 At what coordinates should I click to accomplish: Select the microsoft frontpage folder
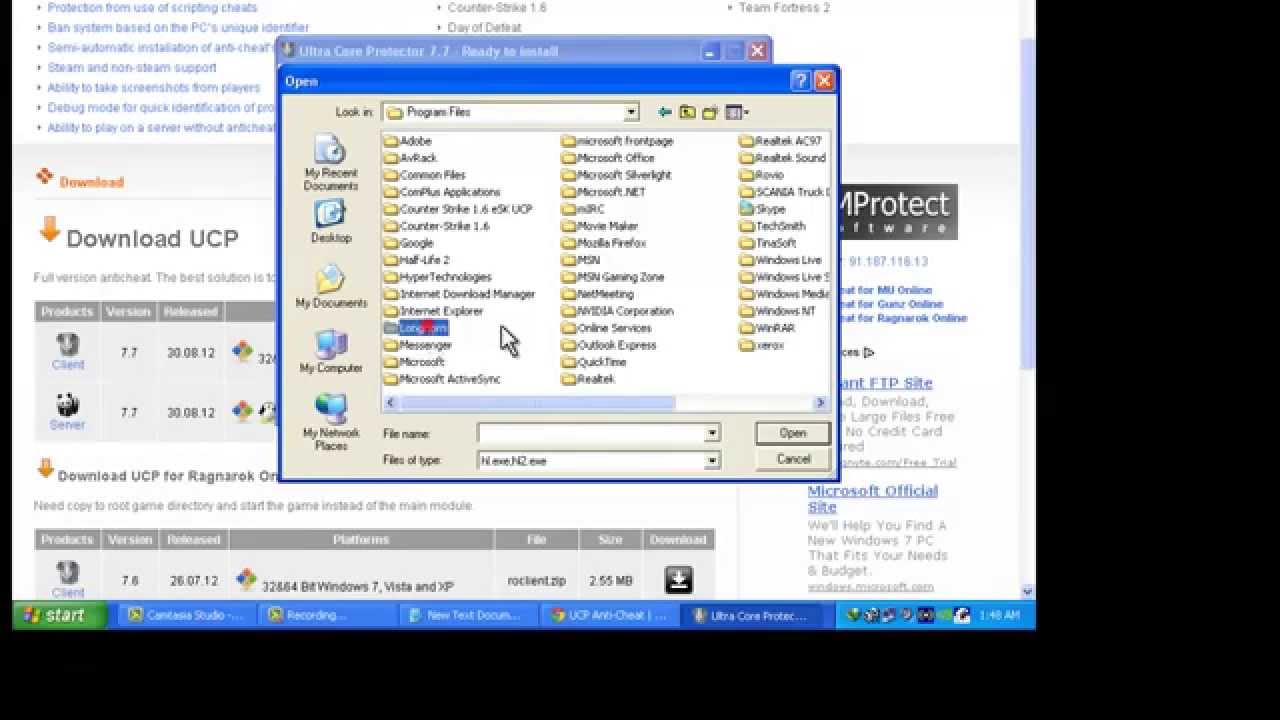point(617,141)
